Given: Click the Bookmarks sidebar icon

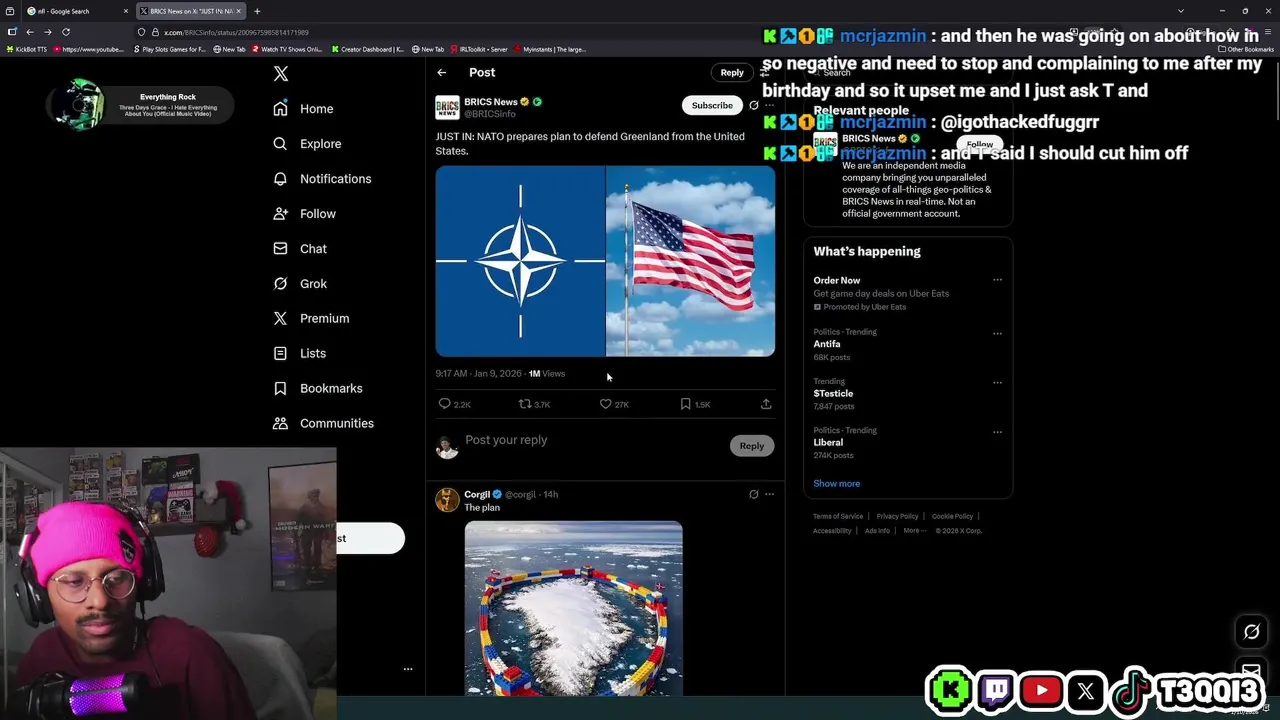Looking at the screenshot, I should click(281, 389).
